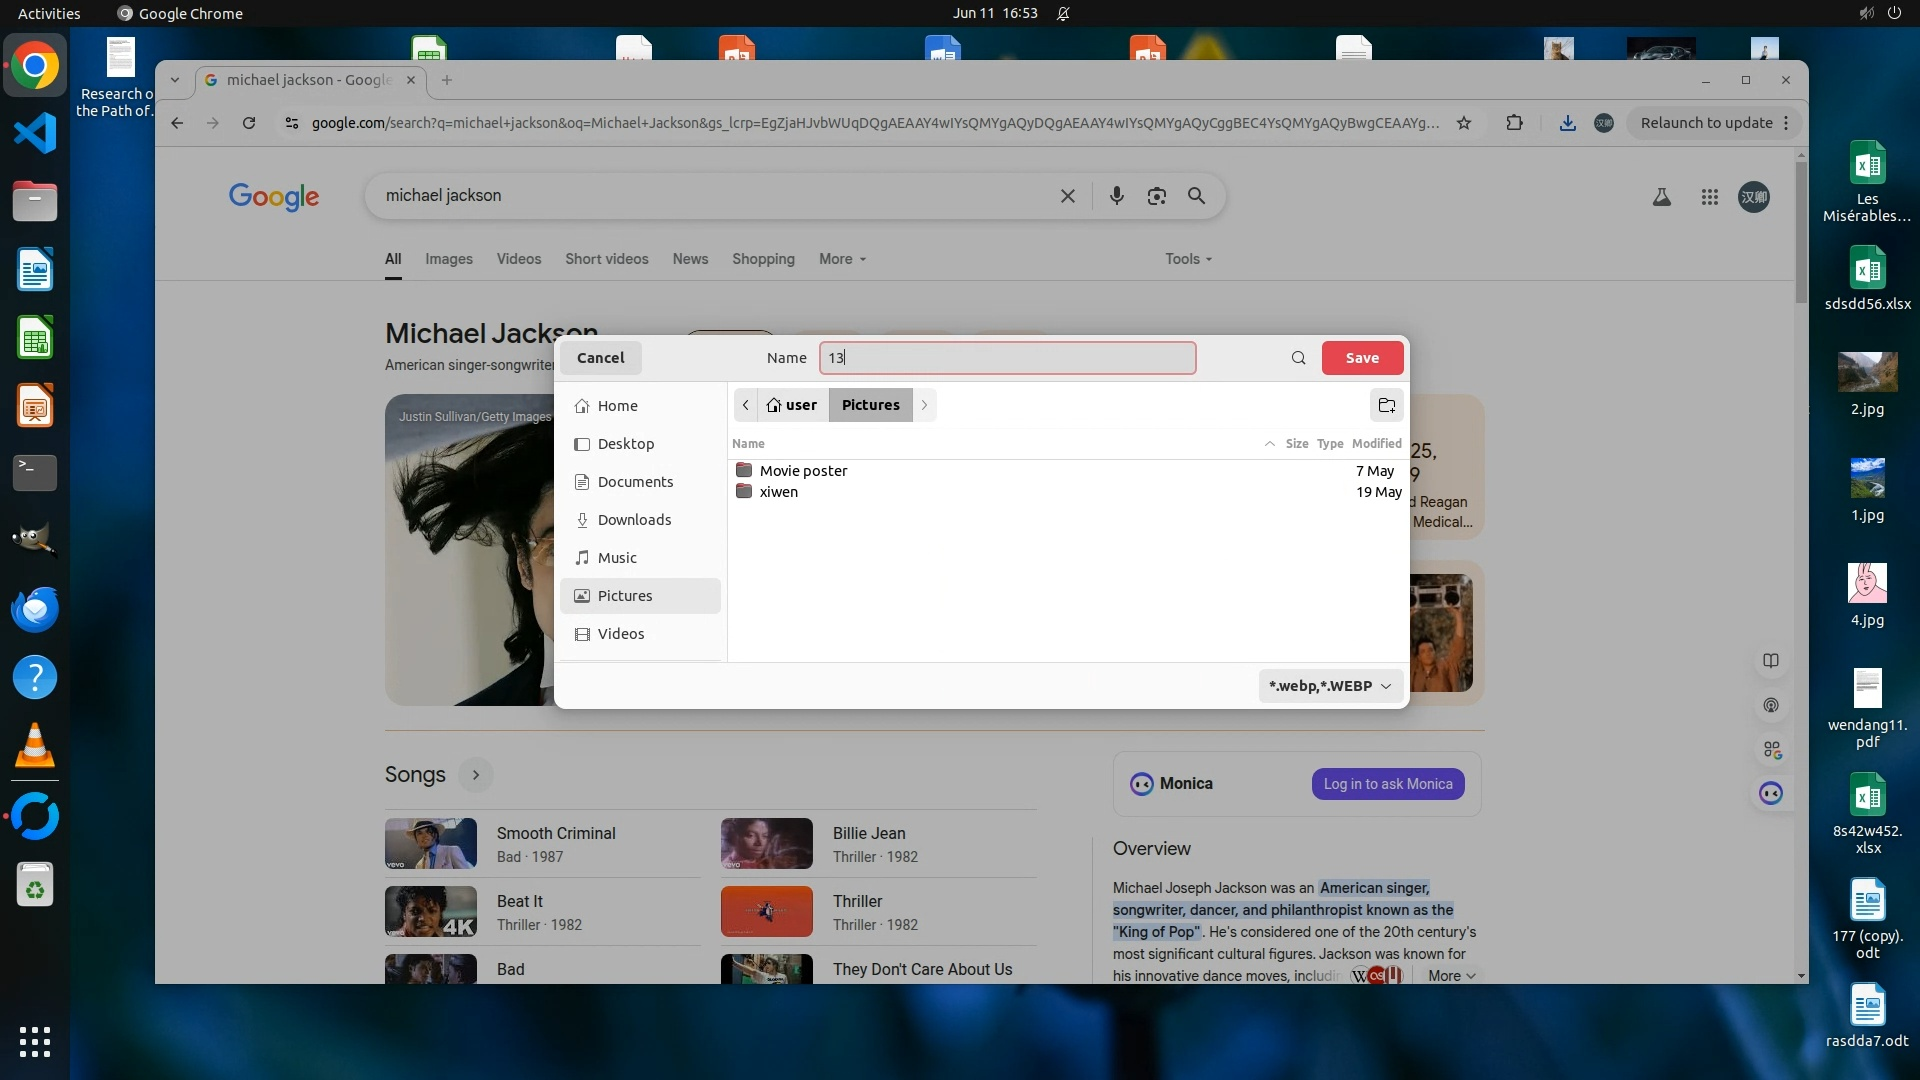Screen dimensions: 1920x1080
Task: Open the Google apps grid
Action: [1709, 197]
